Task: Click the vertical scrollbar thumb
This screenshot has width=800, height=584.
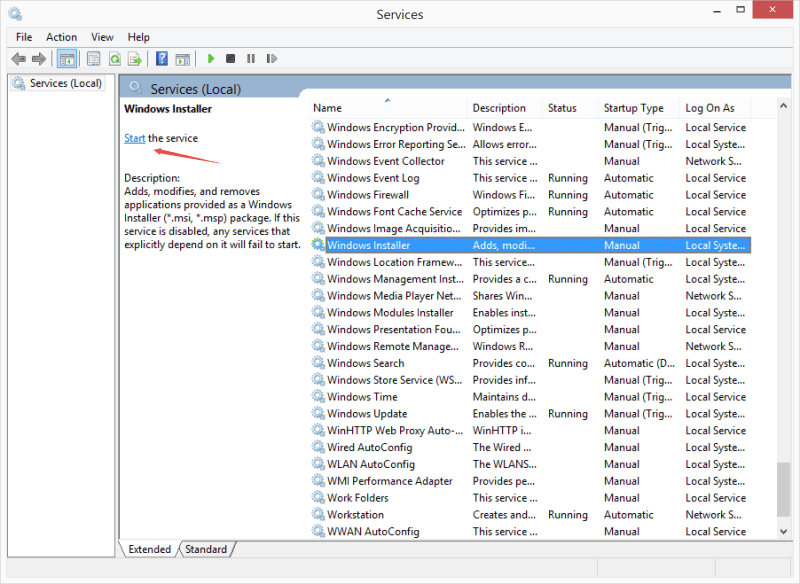Action: [783, 489]
